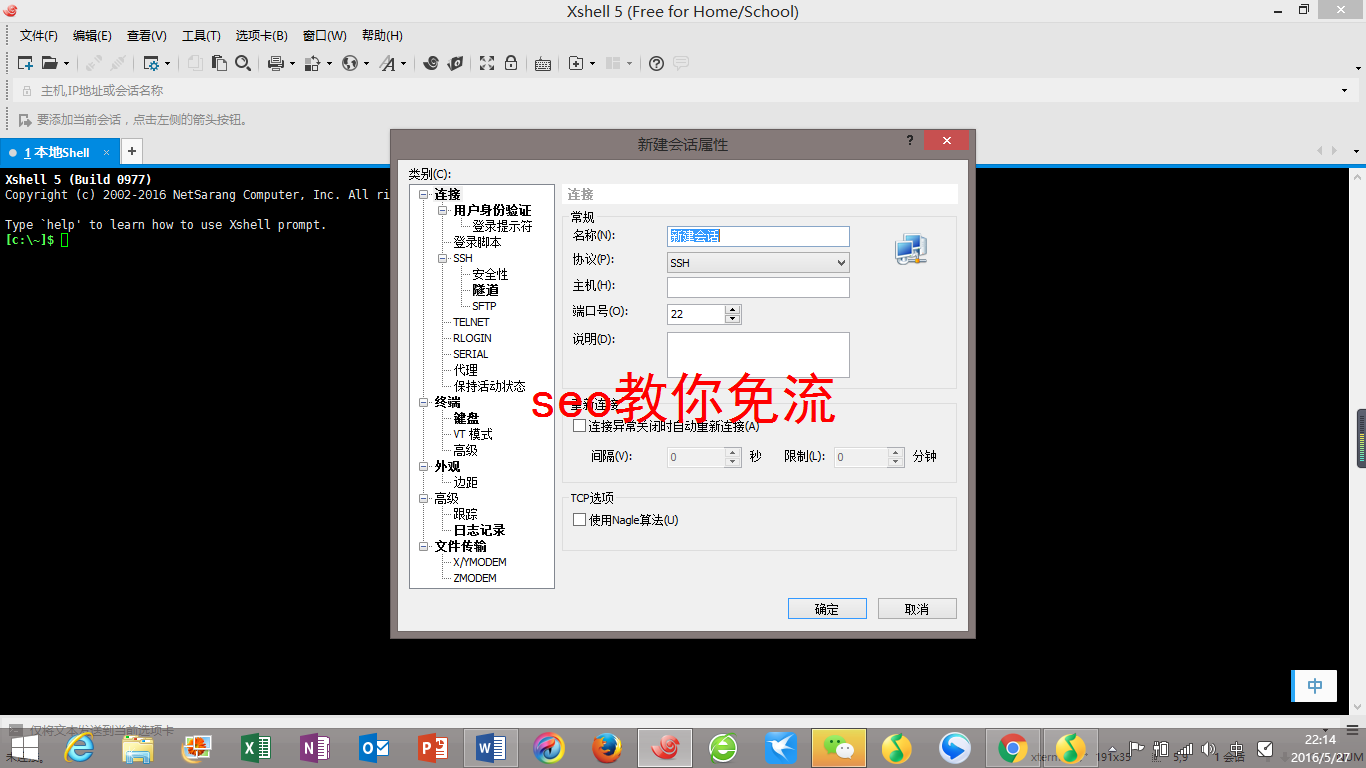Launch Microsoft Word from the taskbar
Viewport: 1366px width, 768px height.
coord(490,748)
